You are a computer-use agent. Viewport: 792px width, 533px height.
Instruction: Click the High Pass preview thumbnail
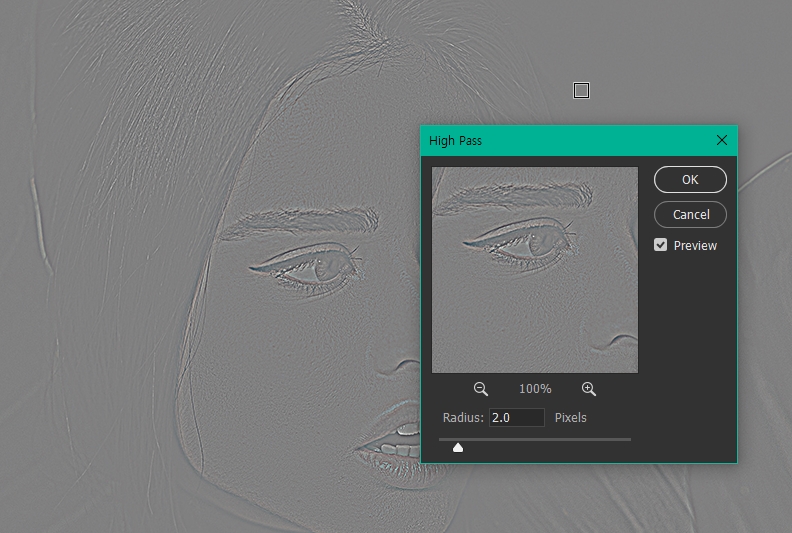(534, 270)
